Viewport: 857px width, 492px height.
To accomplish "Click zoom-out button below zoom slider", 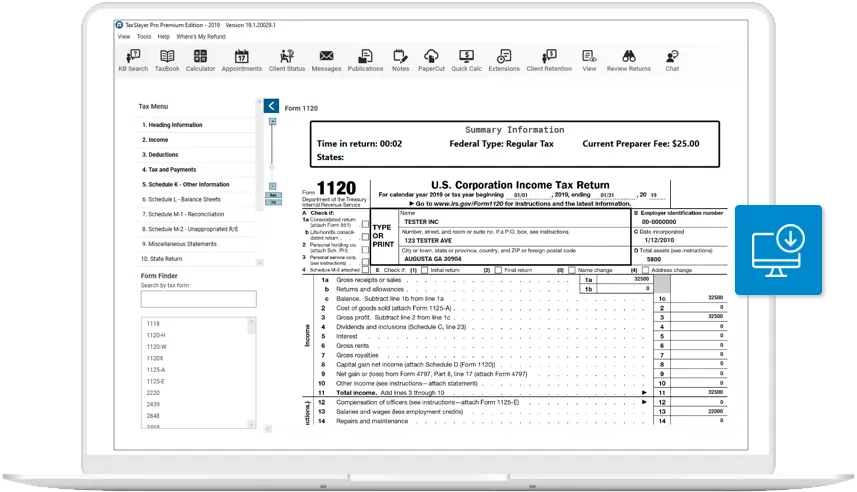I will (x=272, y=186).
